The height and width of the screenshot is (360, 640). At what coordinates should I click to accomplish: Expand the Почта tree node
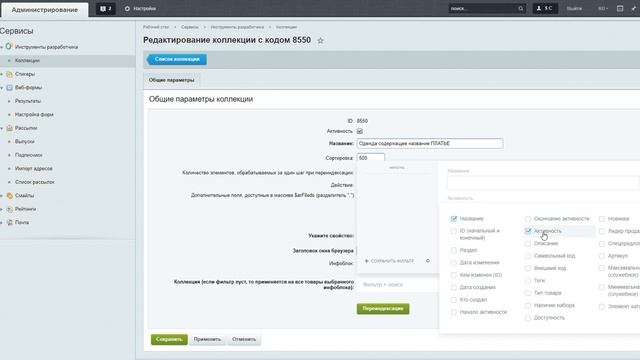coord(2,222)
